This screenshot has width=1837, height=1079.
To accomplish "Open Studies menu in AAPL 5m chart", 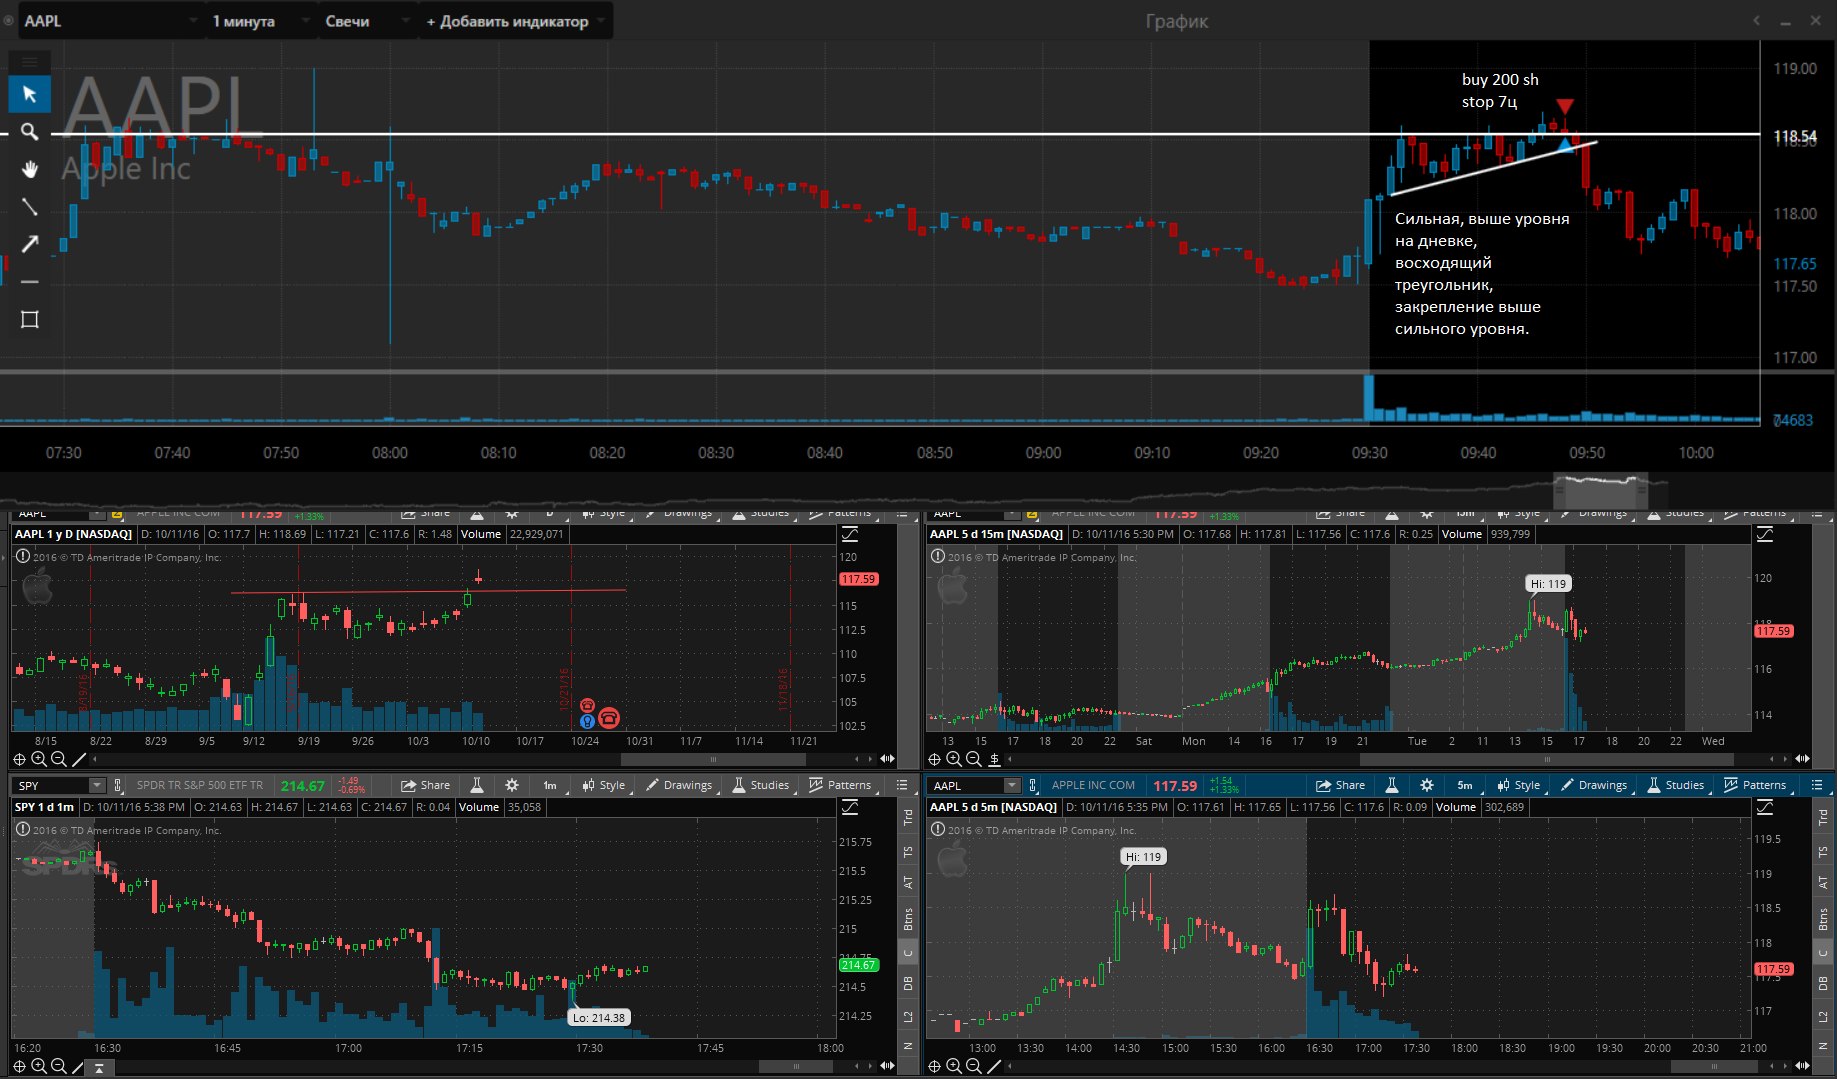I will (x=1676, y=785).
